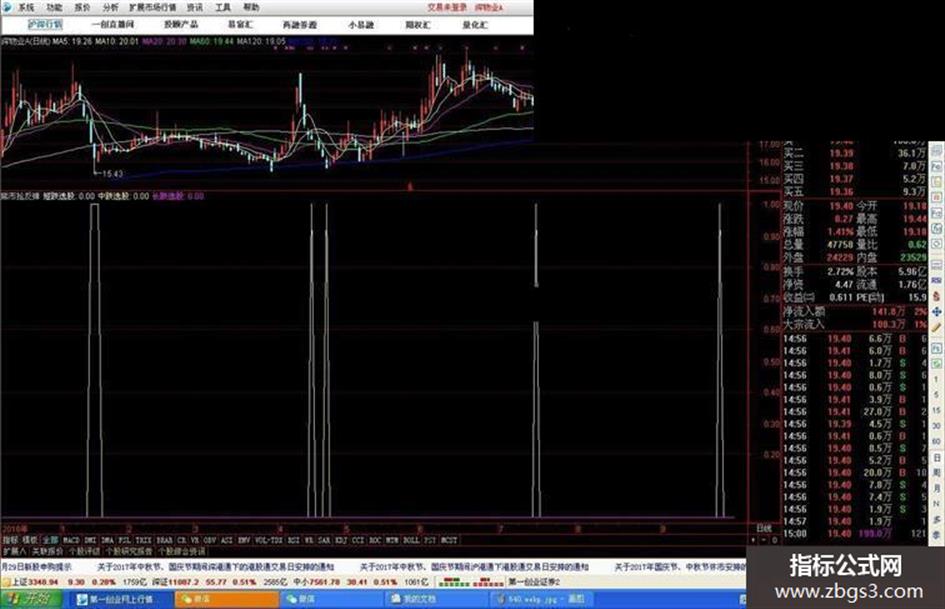Select the RSI indicator tab
This screenshot has height=609, width=945.
point(292,540)
